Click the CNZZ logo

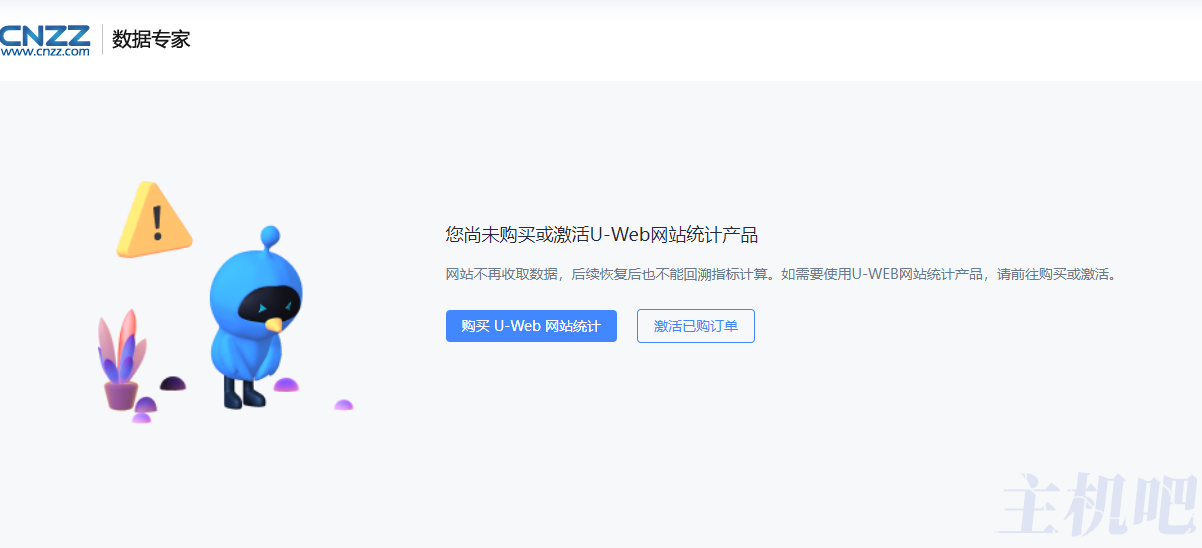coord(45,40)
